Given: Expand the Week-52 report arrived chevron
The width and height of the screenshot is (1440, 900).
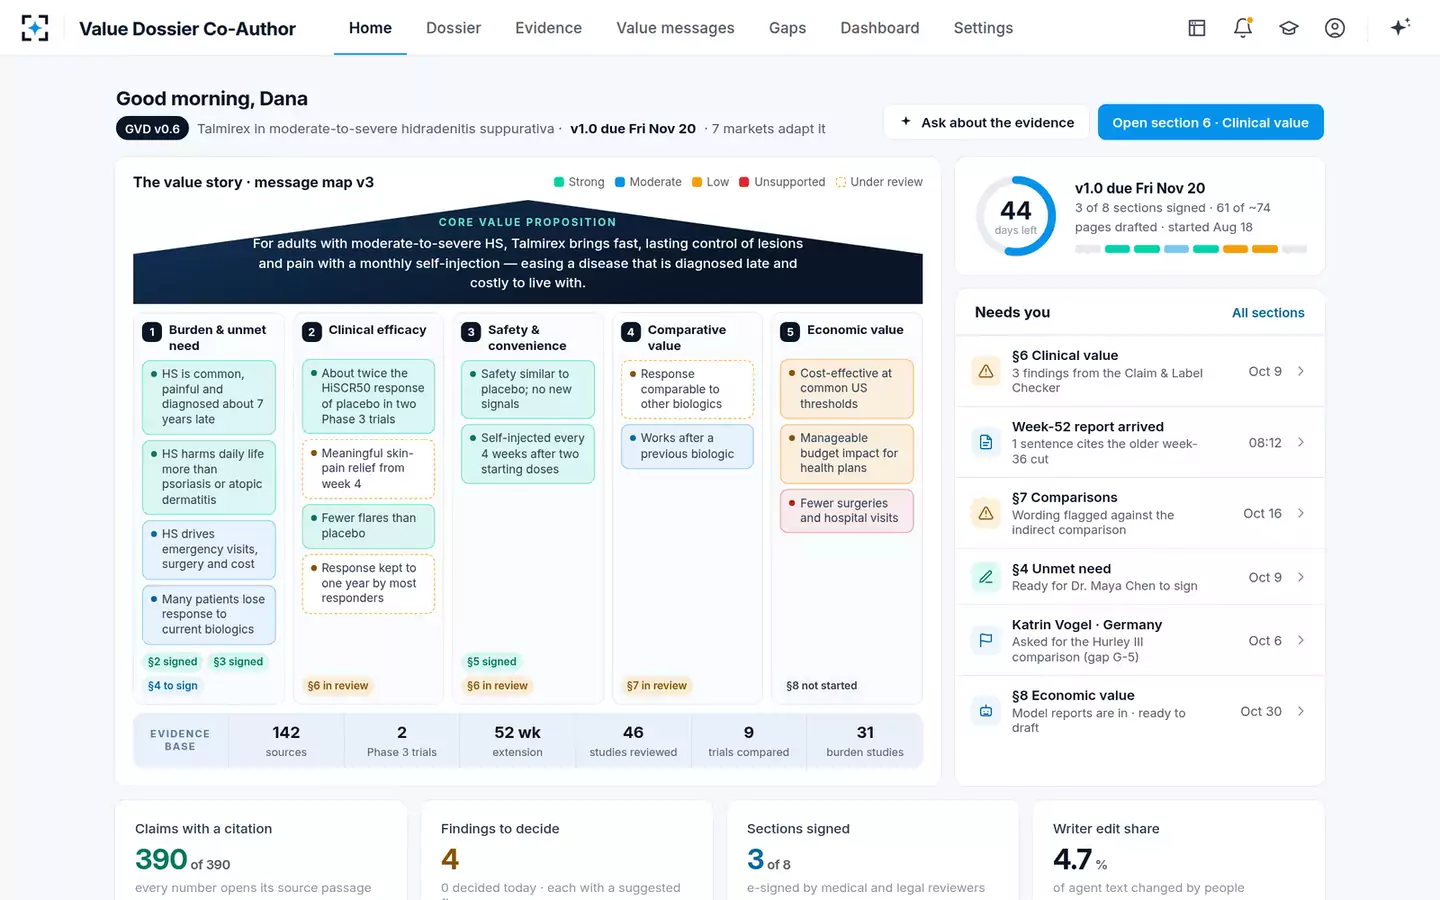Looking at the screenshot, I should tap(1301, 442).
